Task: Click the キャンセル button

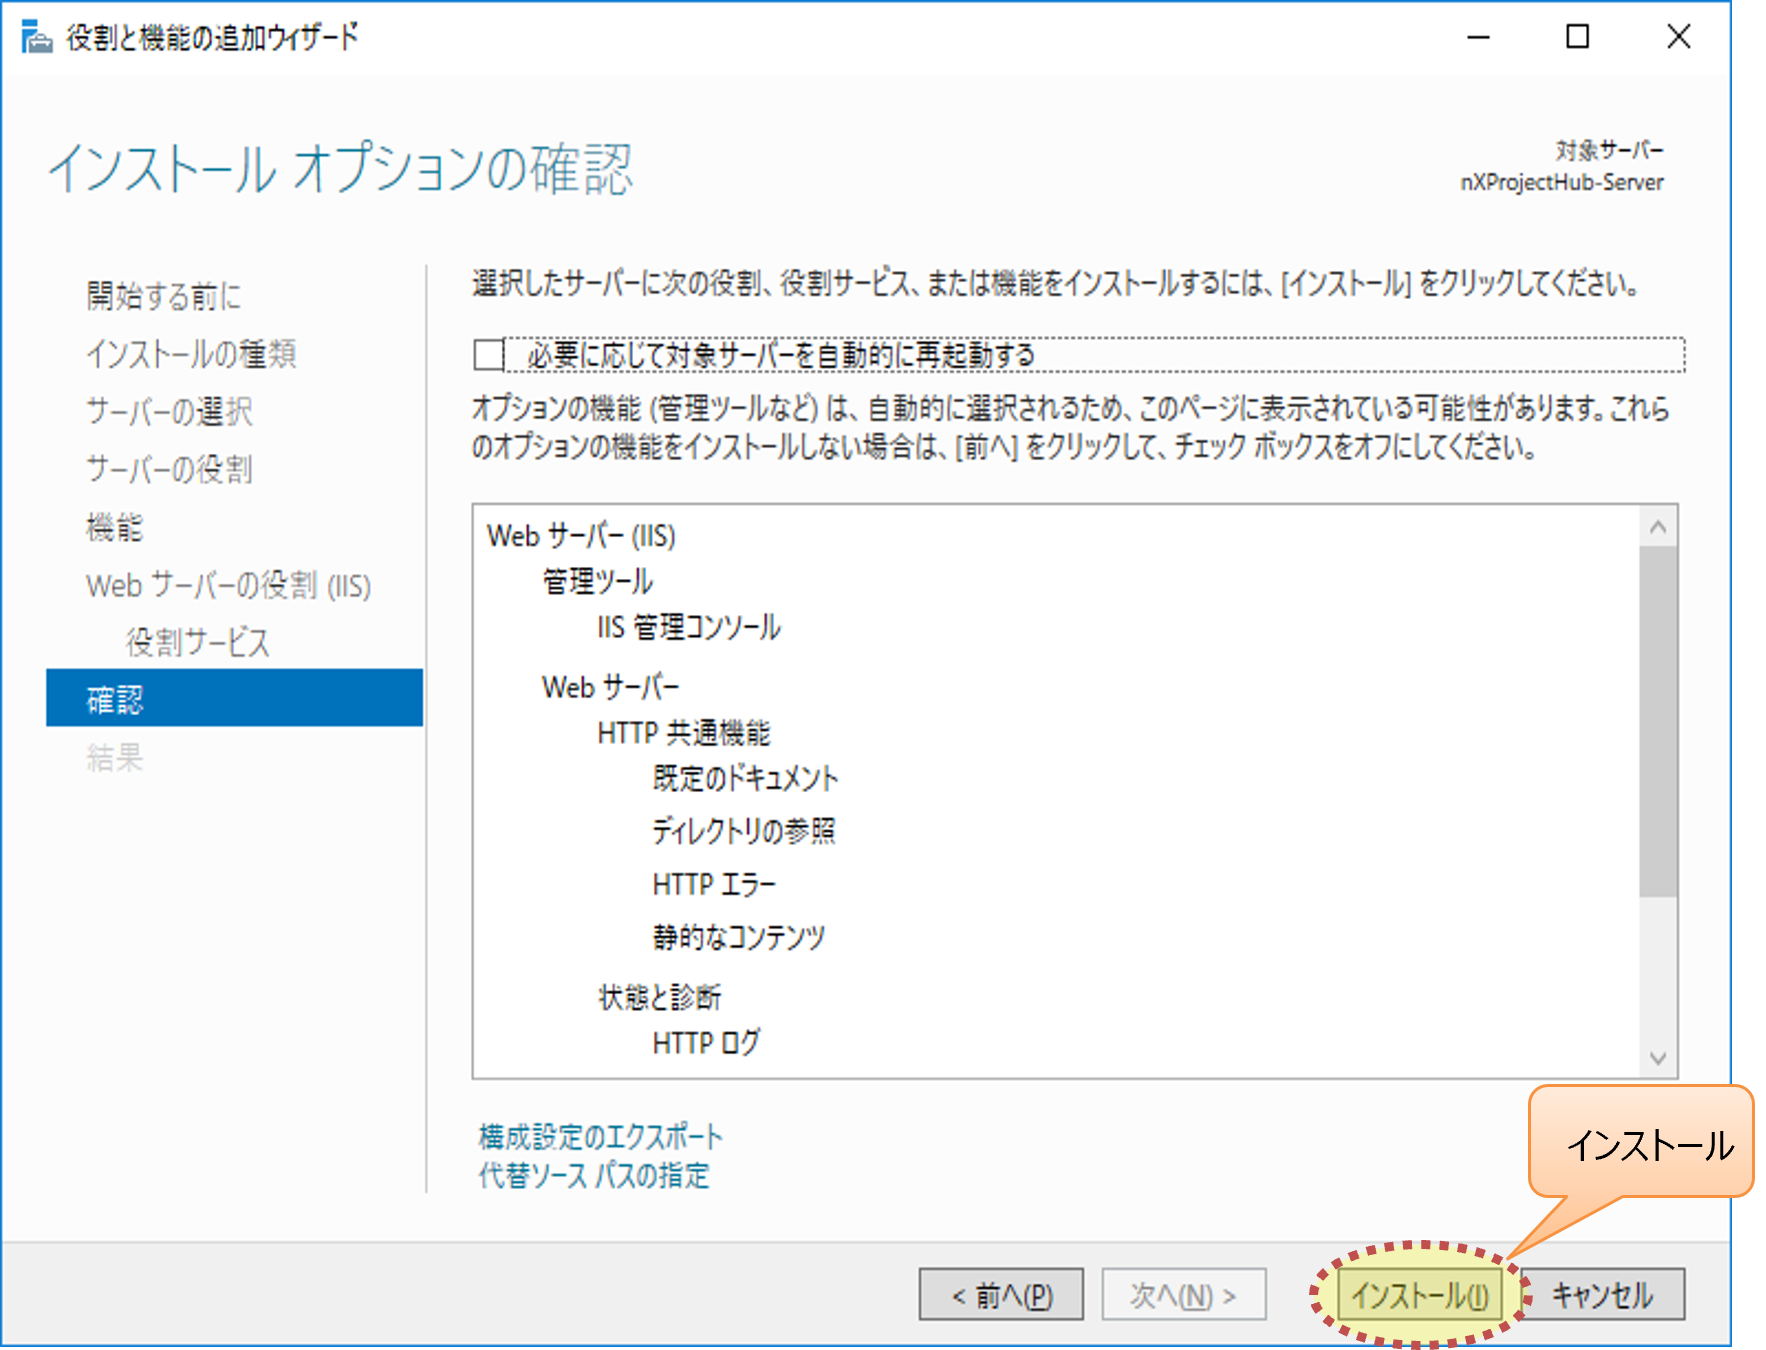Action: tap(1603, 1295)
